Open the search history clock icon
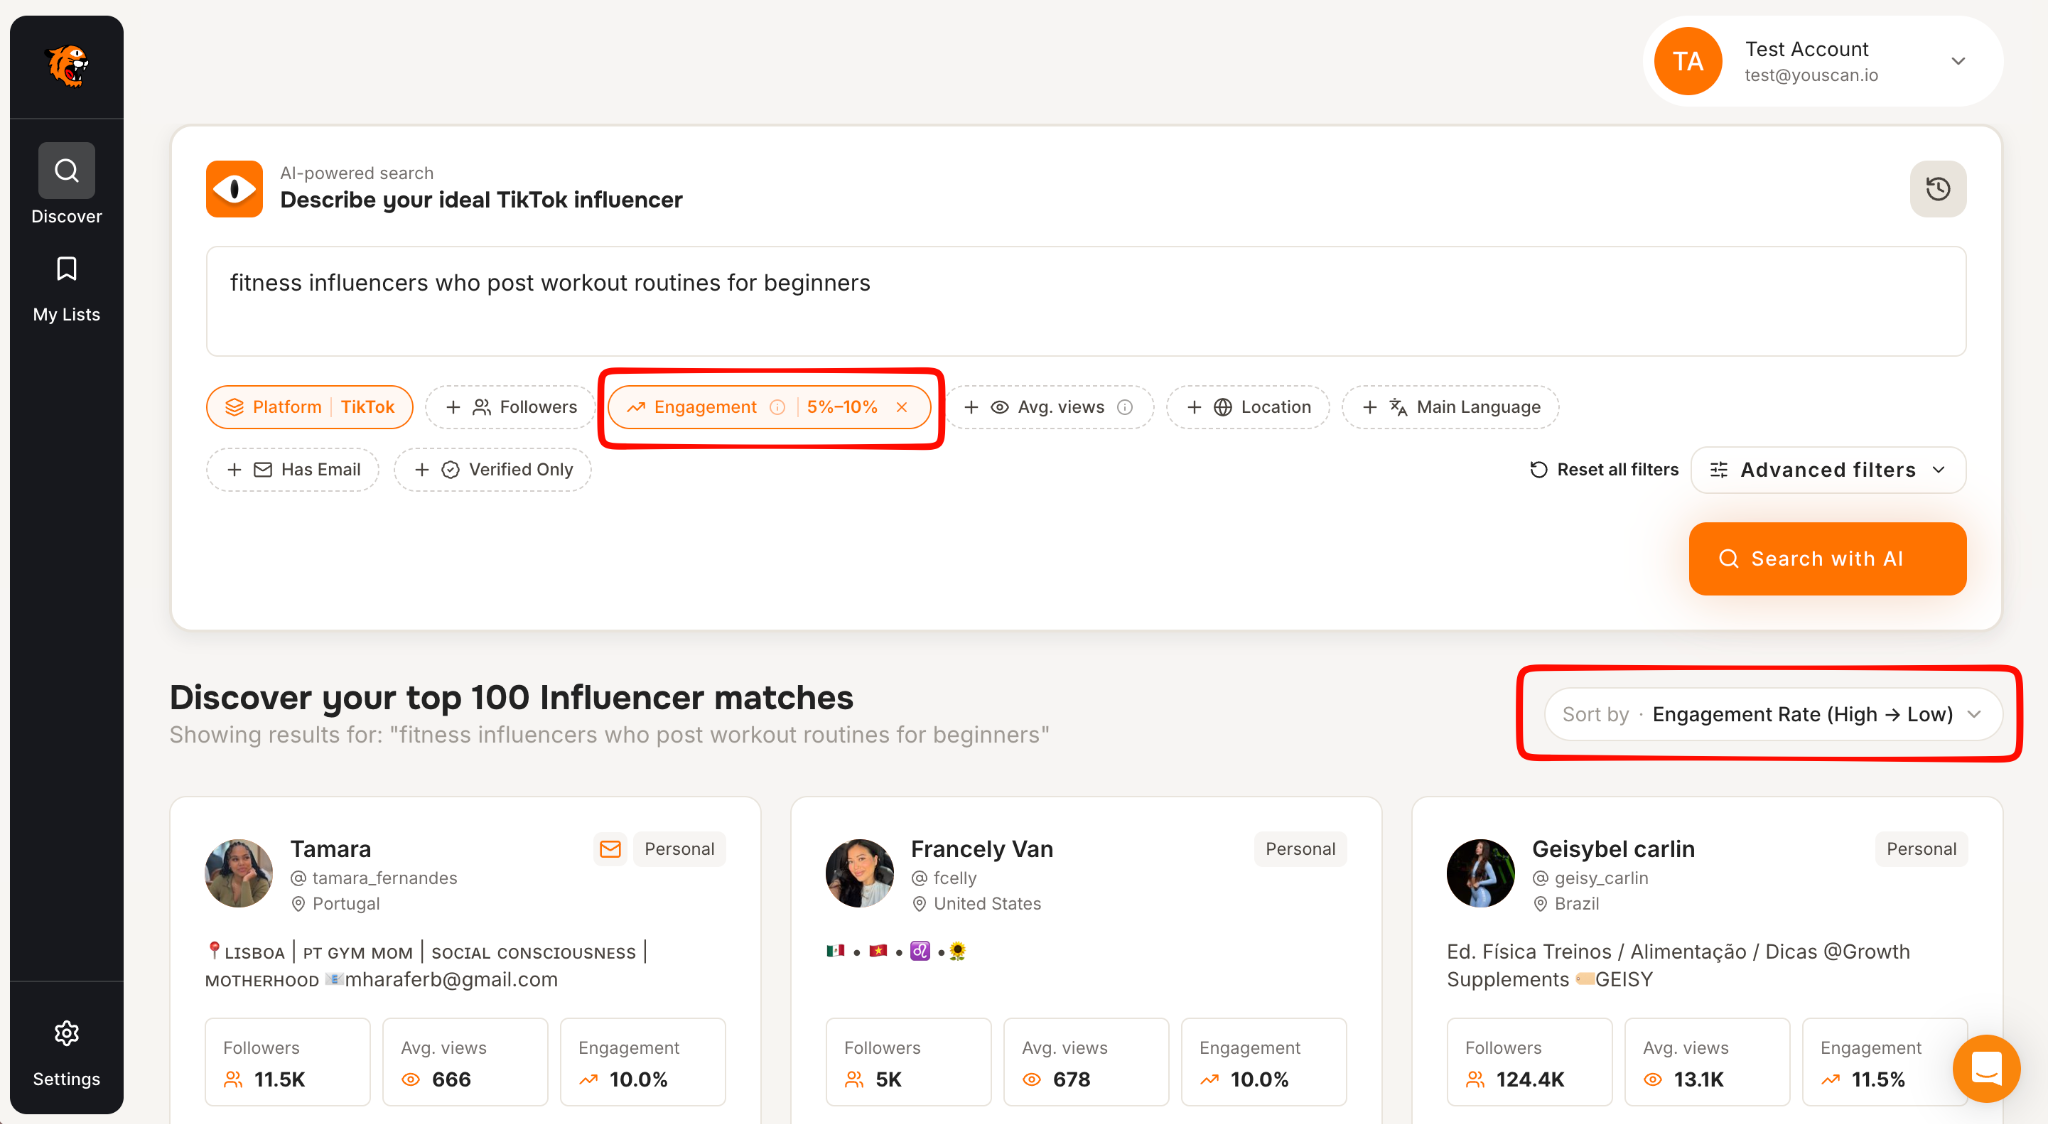 [x=1937, y=189]
